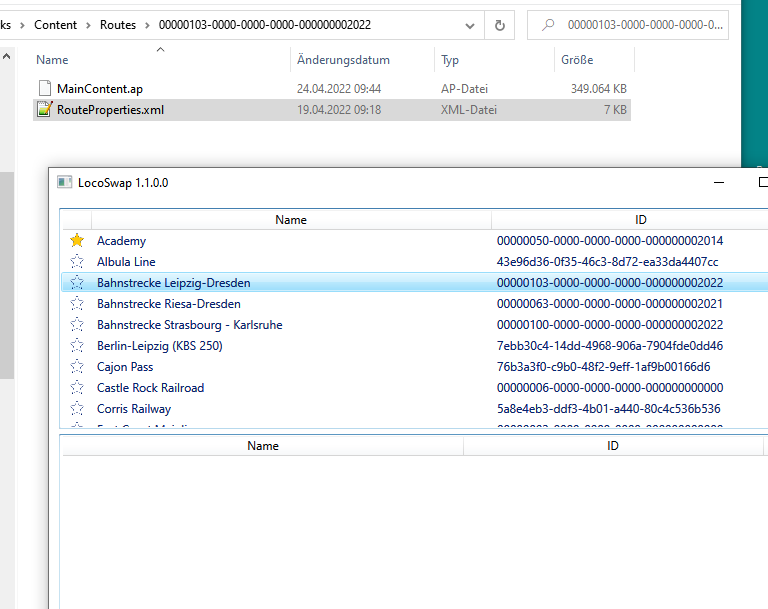Select the Bahnstrecke Riesa-Dresden route
Screen dimensions: 768x609
tap(415, 304)
